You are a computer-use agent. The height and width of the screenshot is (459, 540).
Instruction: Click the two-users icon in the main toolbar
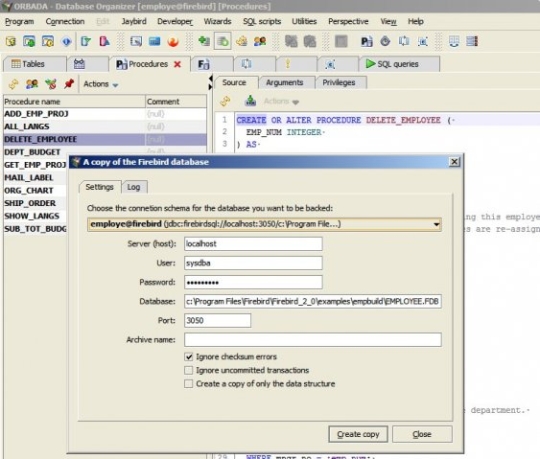tap(260, 42)
